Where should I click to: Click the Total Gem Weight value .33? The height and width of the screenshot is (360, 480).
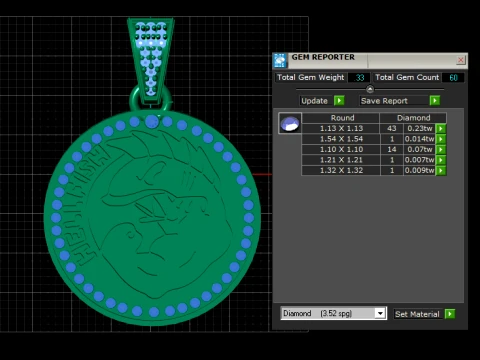(359, 78)
